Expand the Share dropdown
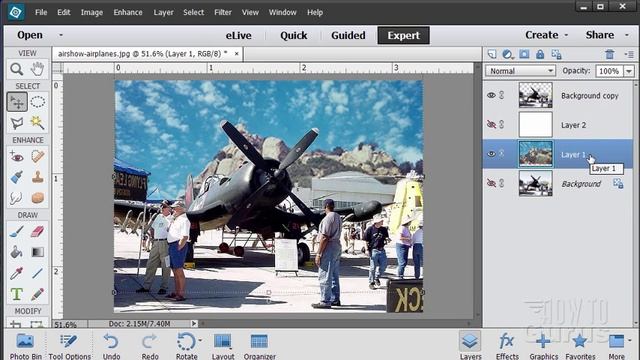 click(627, 35)
